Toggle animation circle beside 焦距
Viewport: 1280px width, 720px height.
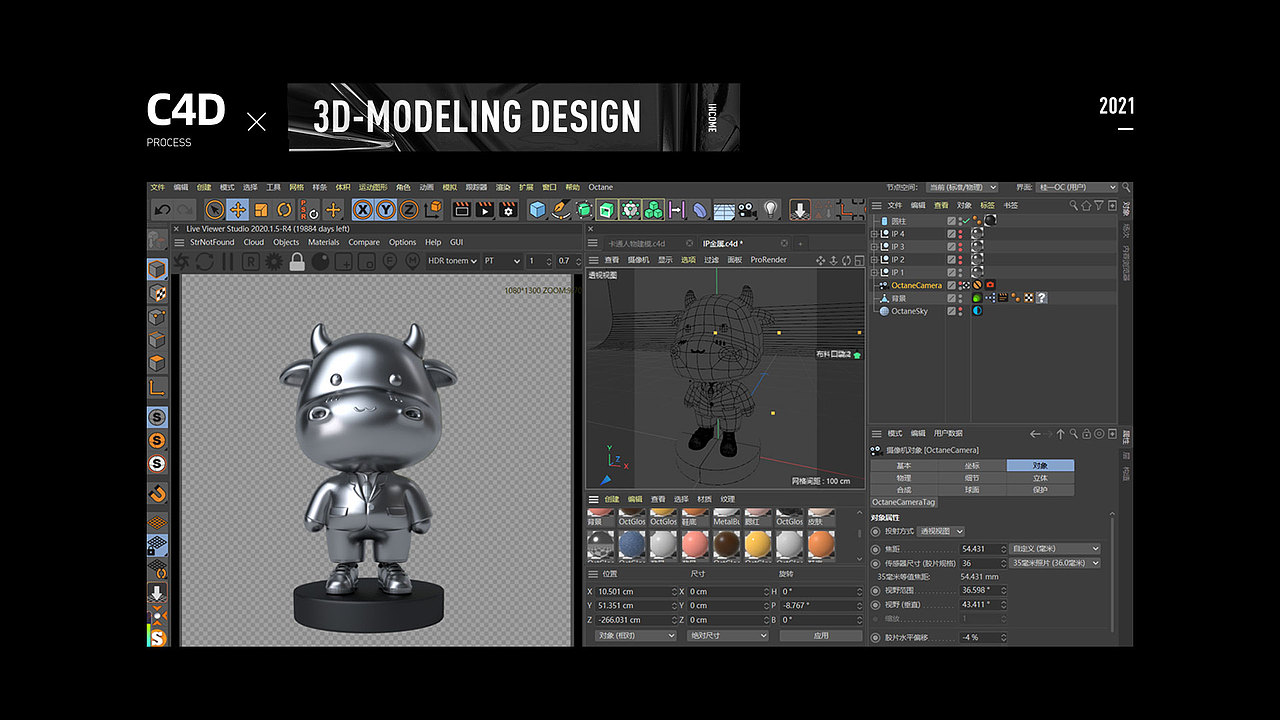click(876, 549)
